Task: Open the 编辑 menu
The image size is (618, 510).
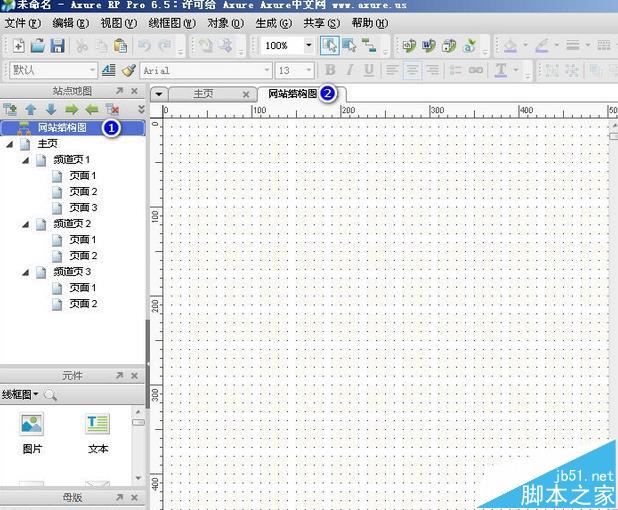Action: [x=71, y=23]
